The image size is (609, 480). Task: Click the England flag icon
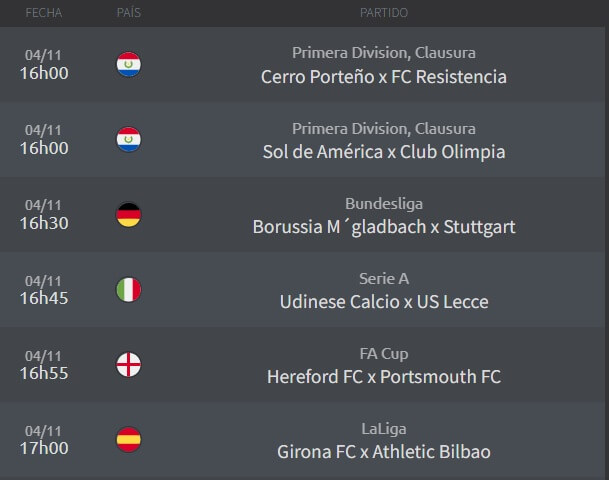129,365
